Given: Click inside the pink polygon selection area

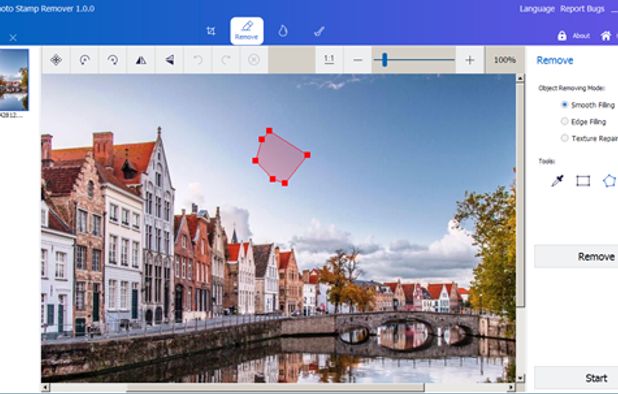Looking at the screenshot, I should tap(280, 157).
